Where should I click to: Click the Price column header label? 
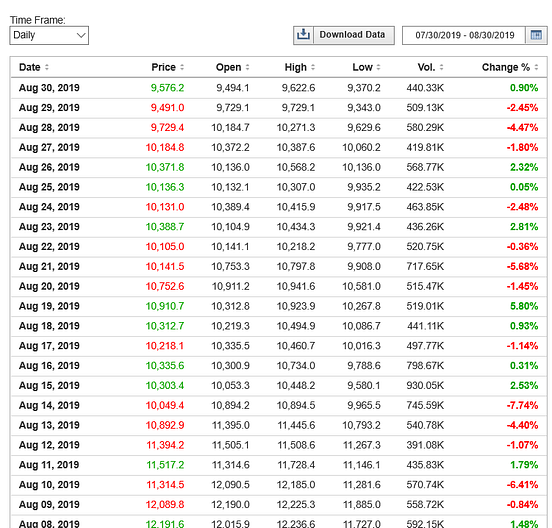[163, 67]
